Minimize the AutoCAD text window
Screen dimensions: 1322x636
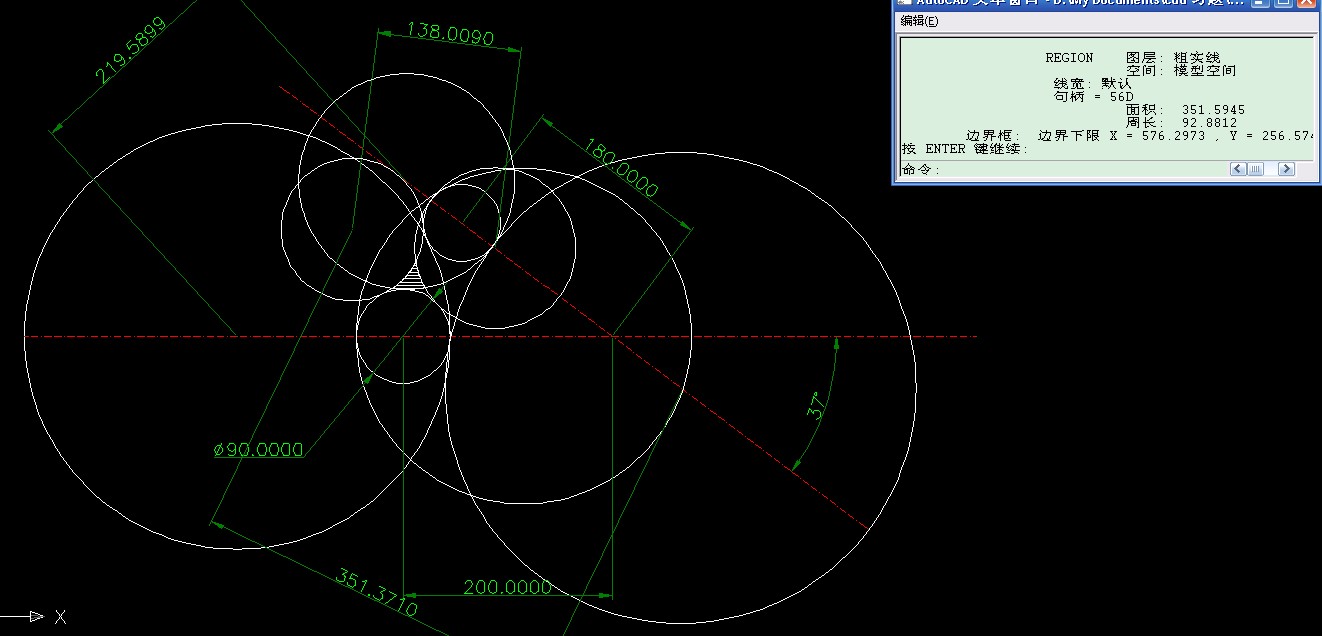pos(1261,3)
